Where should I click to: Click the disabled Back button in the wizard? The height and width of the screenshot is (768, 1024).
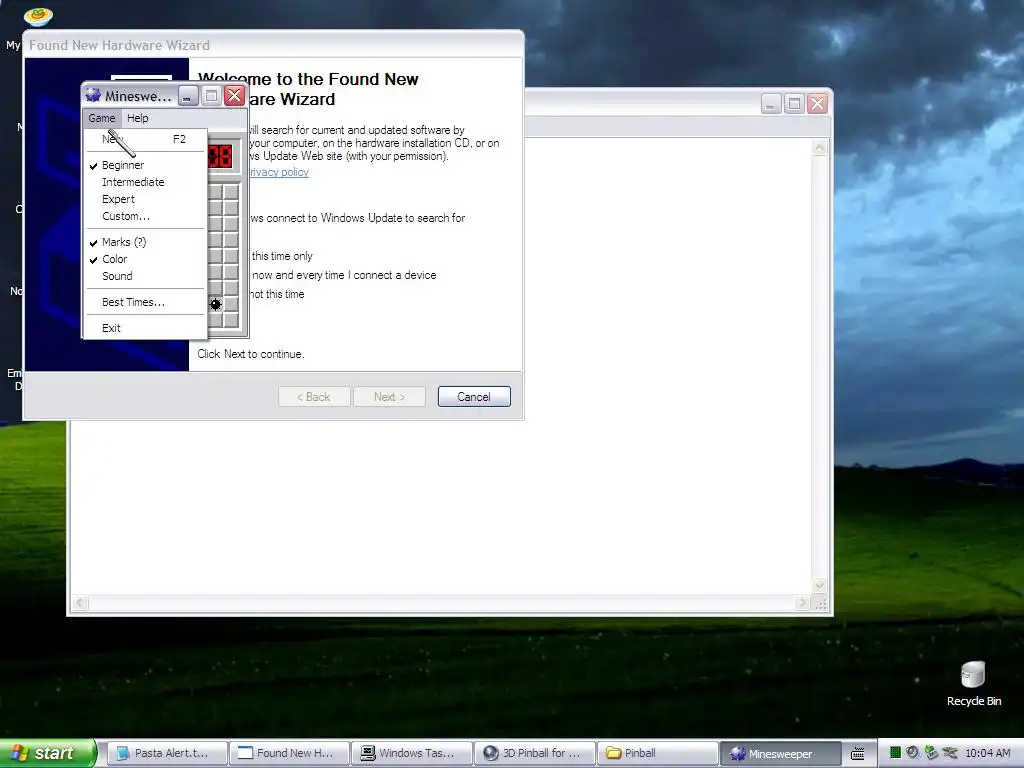click(x=314, y=396)
